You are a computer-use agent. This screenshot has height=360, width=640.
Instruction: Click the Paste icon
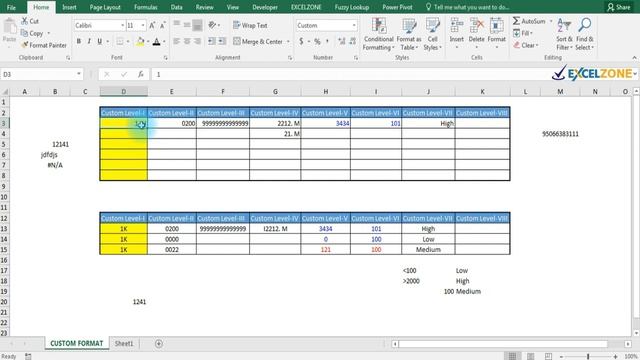point(9,27)
